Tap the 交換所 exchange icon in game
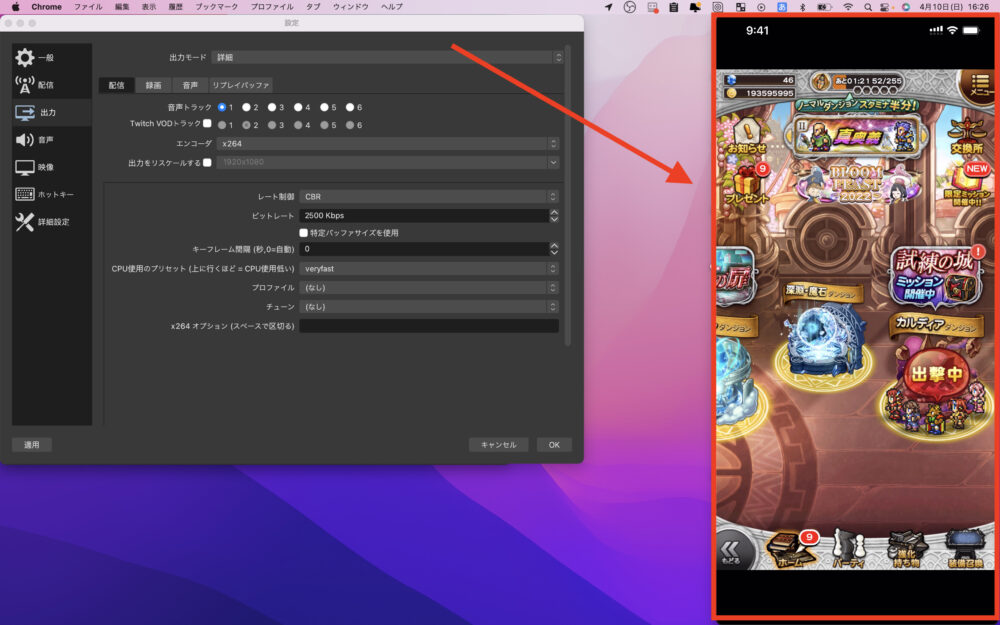The width and height of the screenshot is (1000, 625). 967,136
